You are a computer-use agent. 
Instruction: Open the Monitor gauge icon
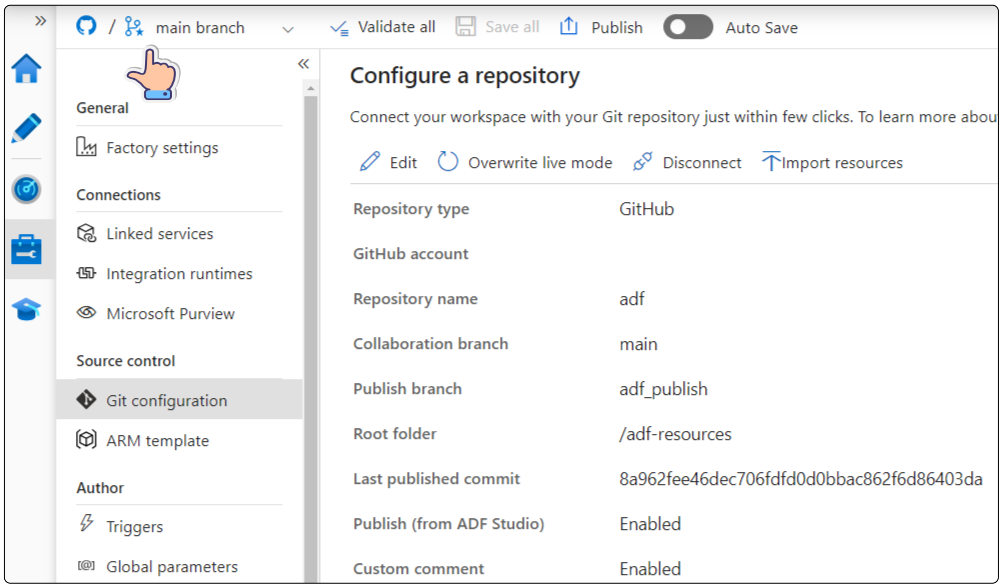tap(26, 189)
